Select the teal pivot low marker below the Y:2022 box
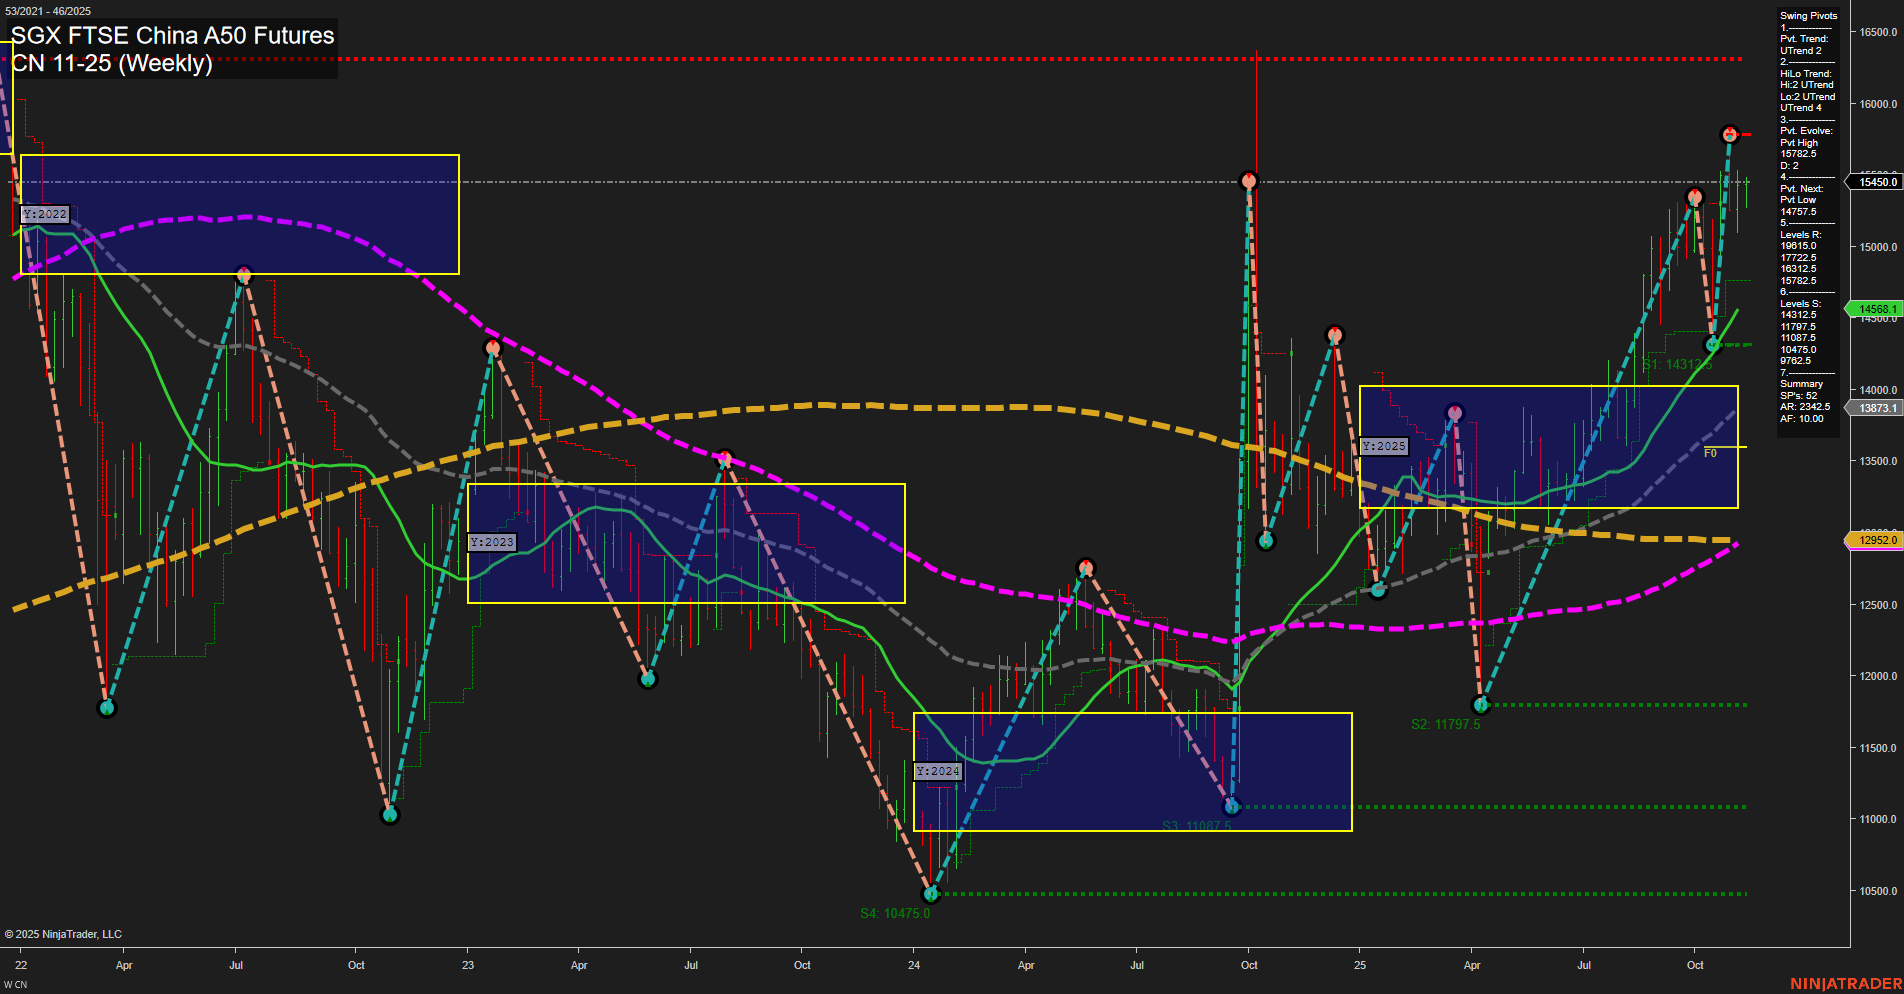Image resolution: width=1904 pixels, height=994 pixels. [x=107, y=707]
